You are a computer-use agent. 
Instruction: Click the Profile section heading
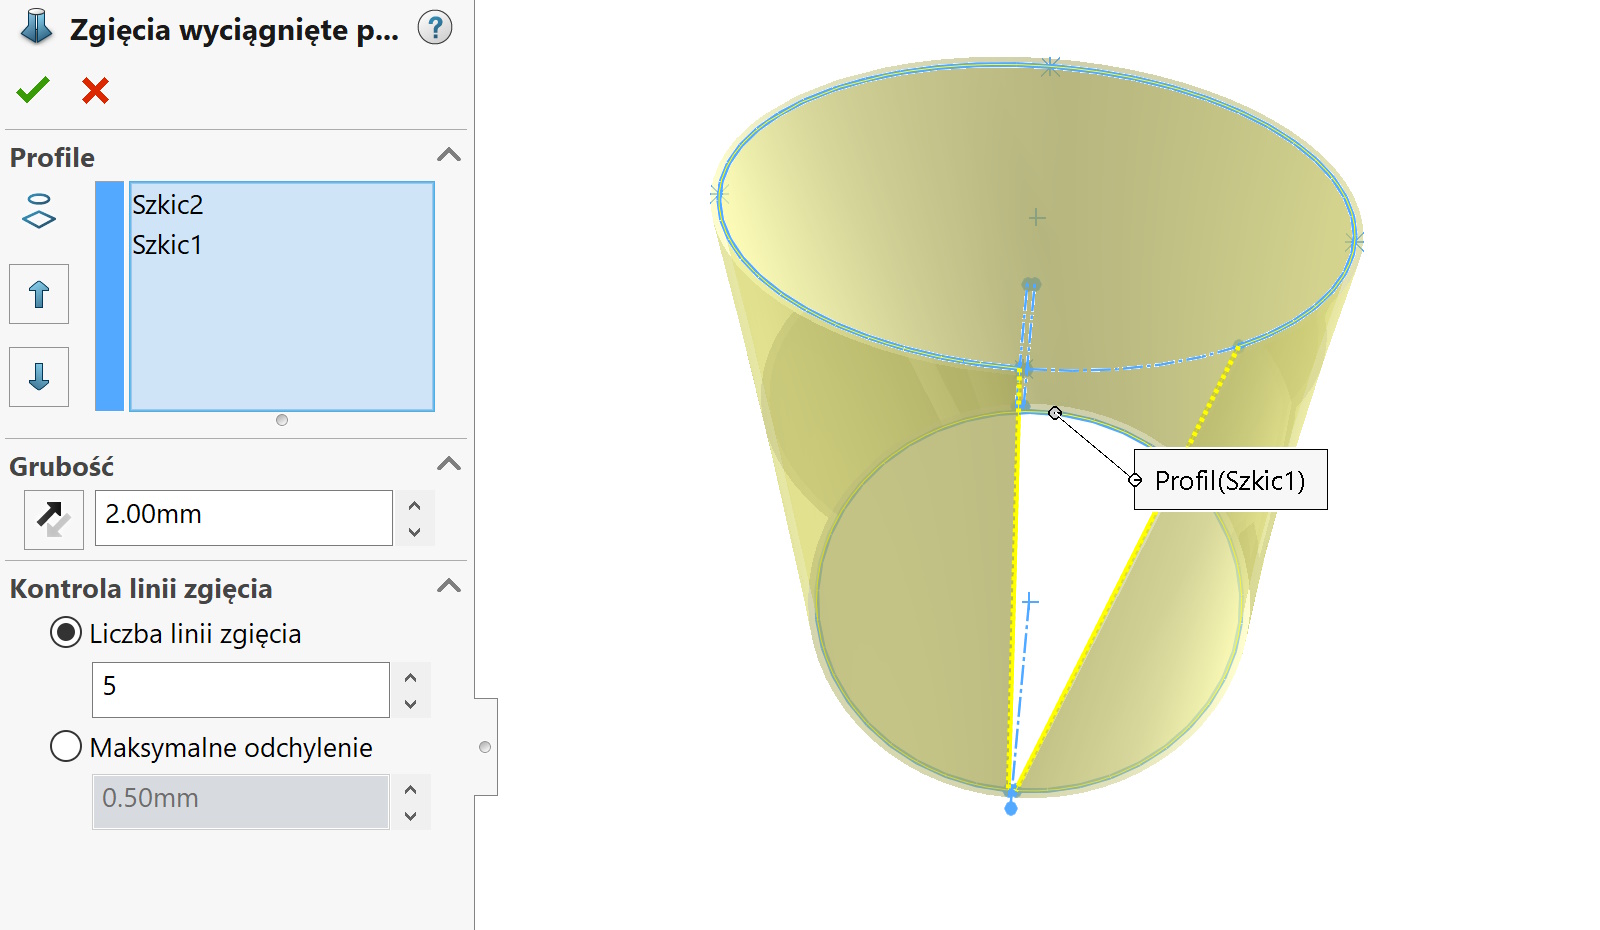(52, 158)
